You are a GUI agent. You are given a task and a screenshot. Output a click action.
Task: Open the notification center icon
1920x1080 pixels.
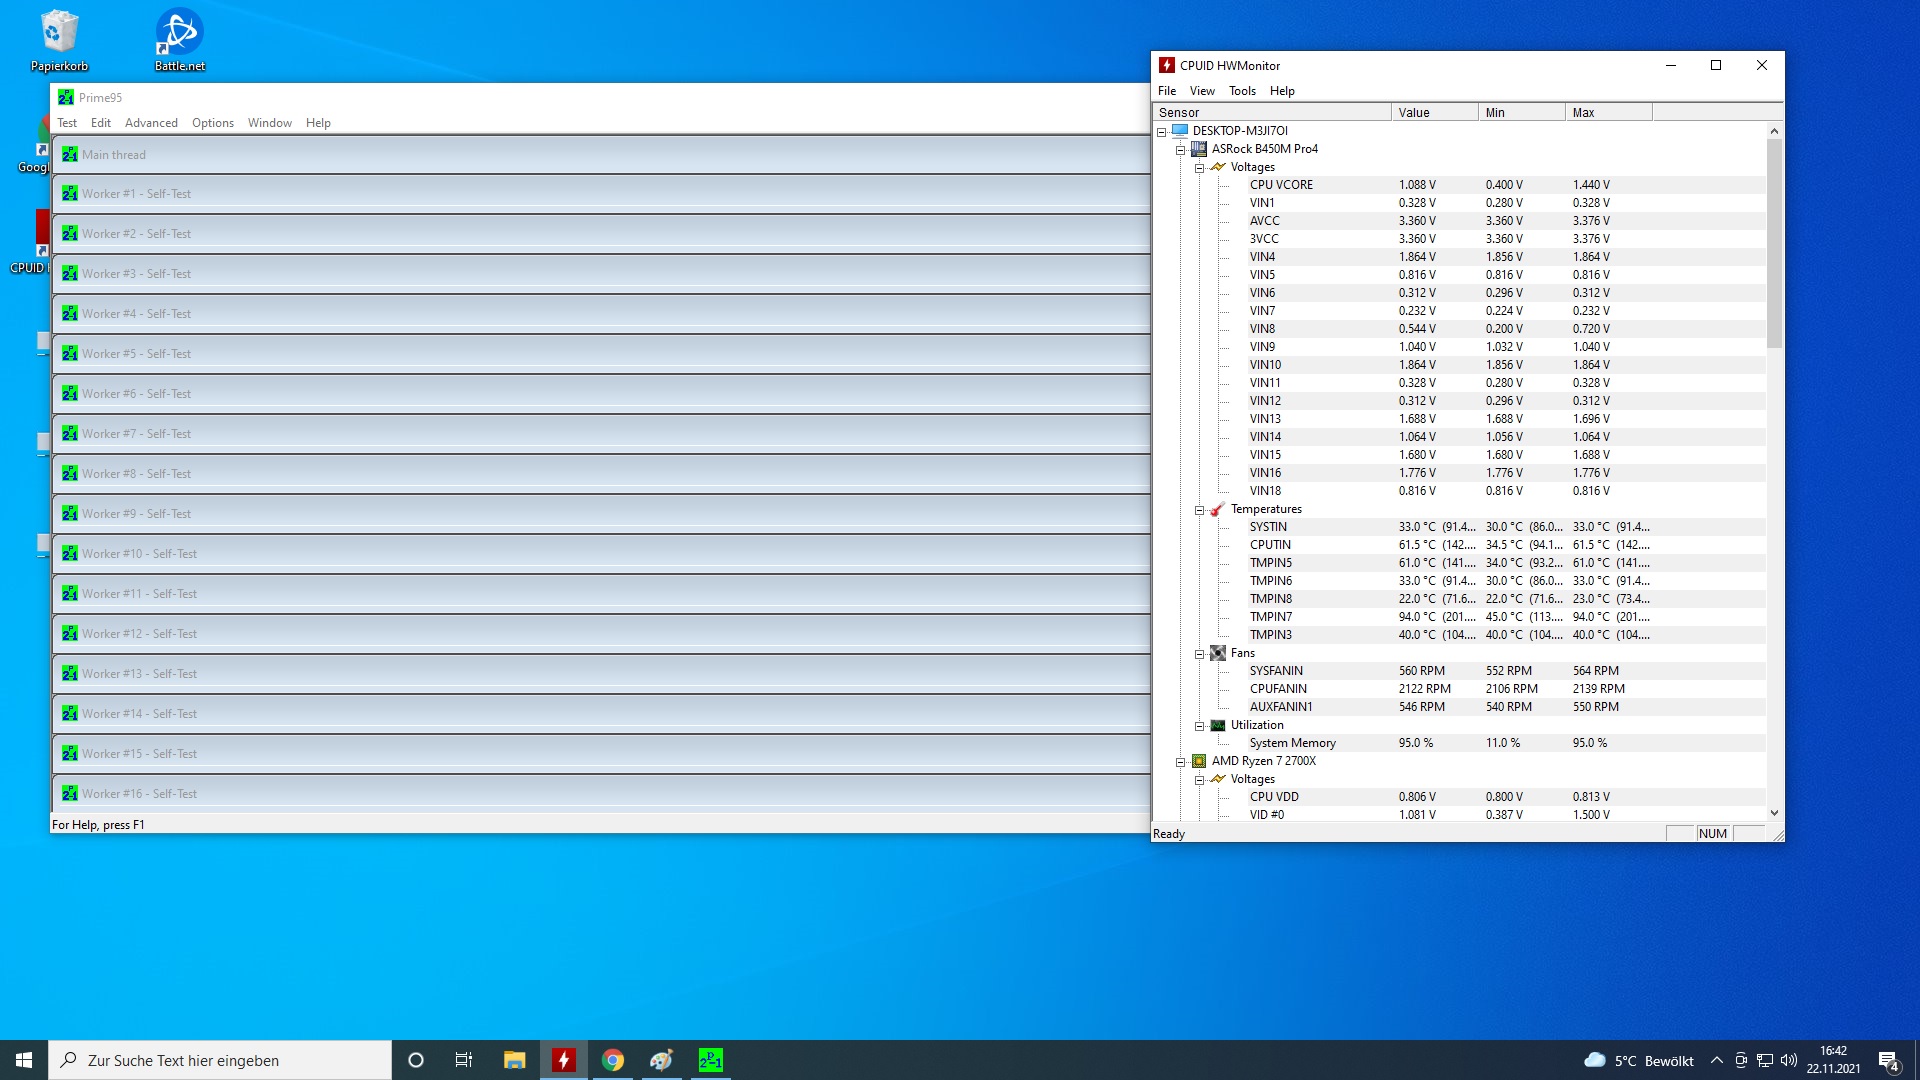tap(1888, 1061)
